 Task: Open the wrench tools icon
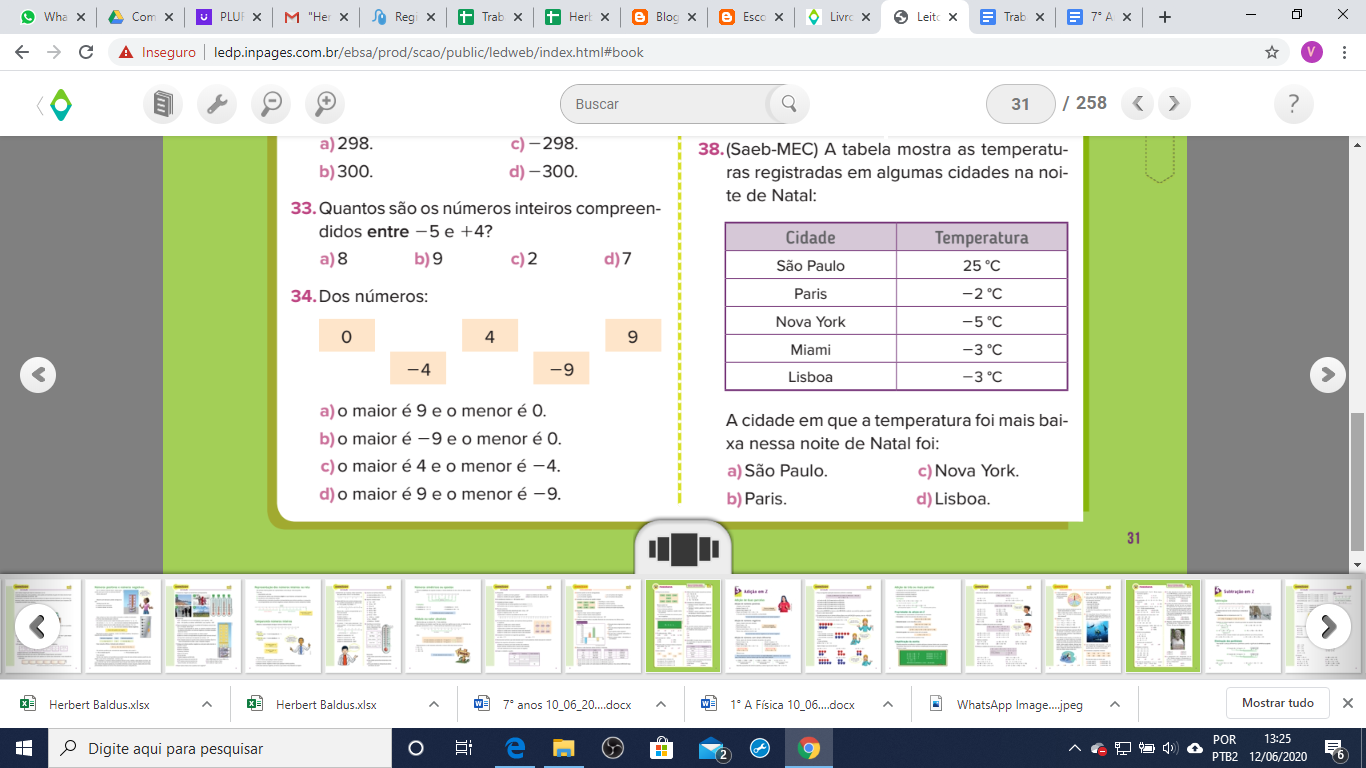[217, 103]
